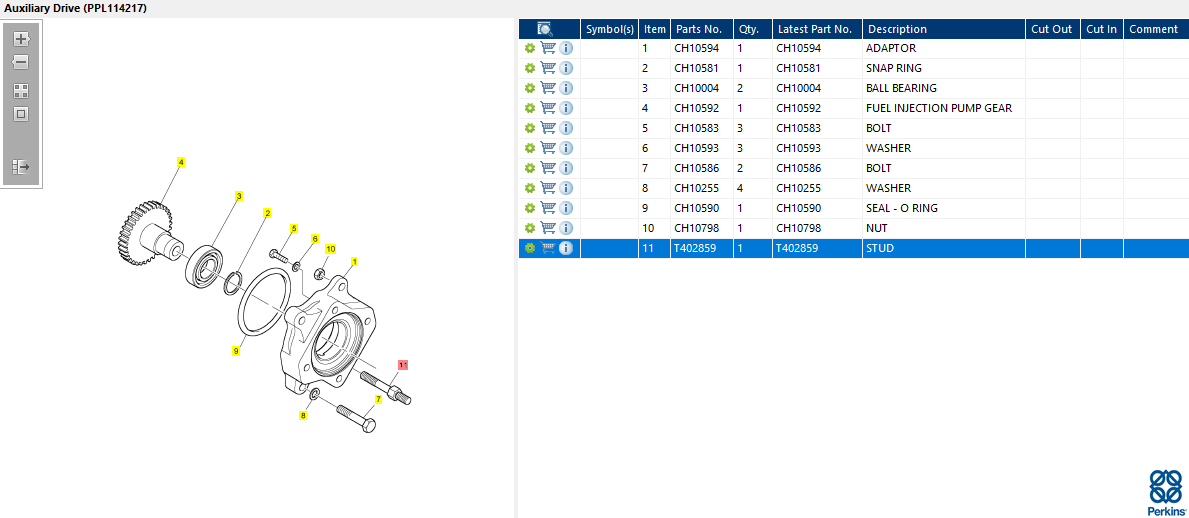Click the list export arrow icon

point(21,167)
